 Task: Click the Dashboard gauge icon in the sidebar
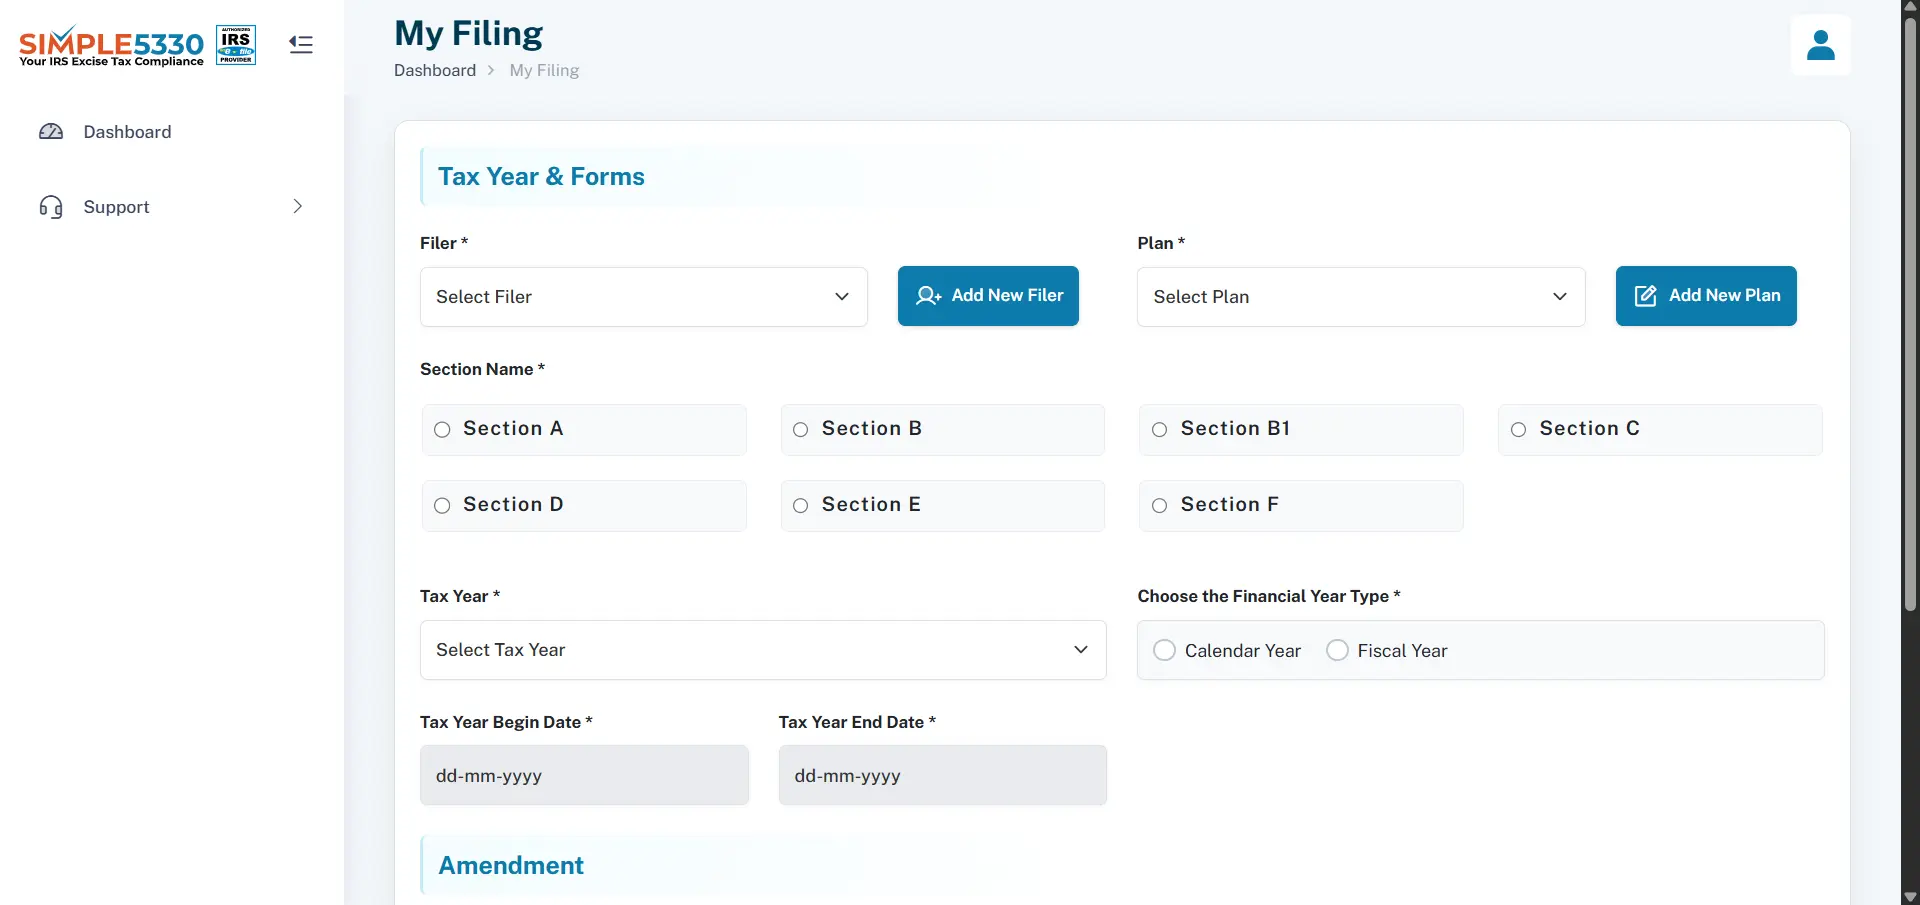51,132
